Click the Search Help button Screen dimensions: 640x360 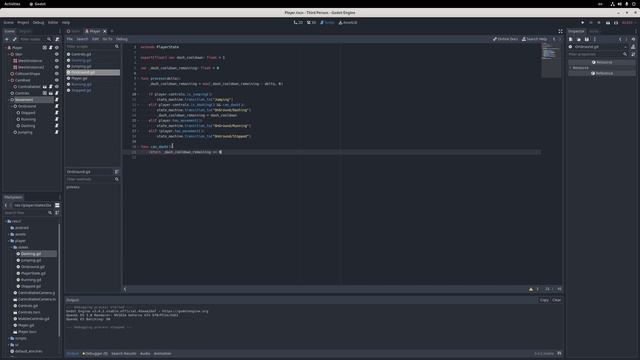tap(534, 39)
